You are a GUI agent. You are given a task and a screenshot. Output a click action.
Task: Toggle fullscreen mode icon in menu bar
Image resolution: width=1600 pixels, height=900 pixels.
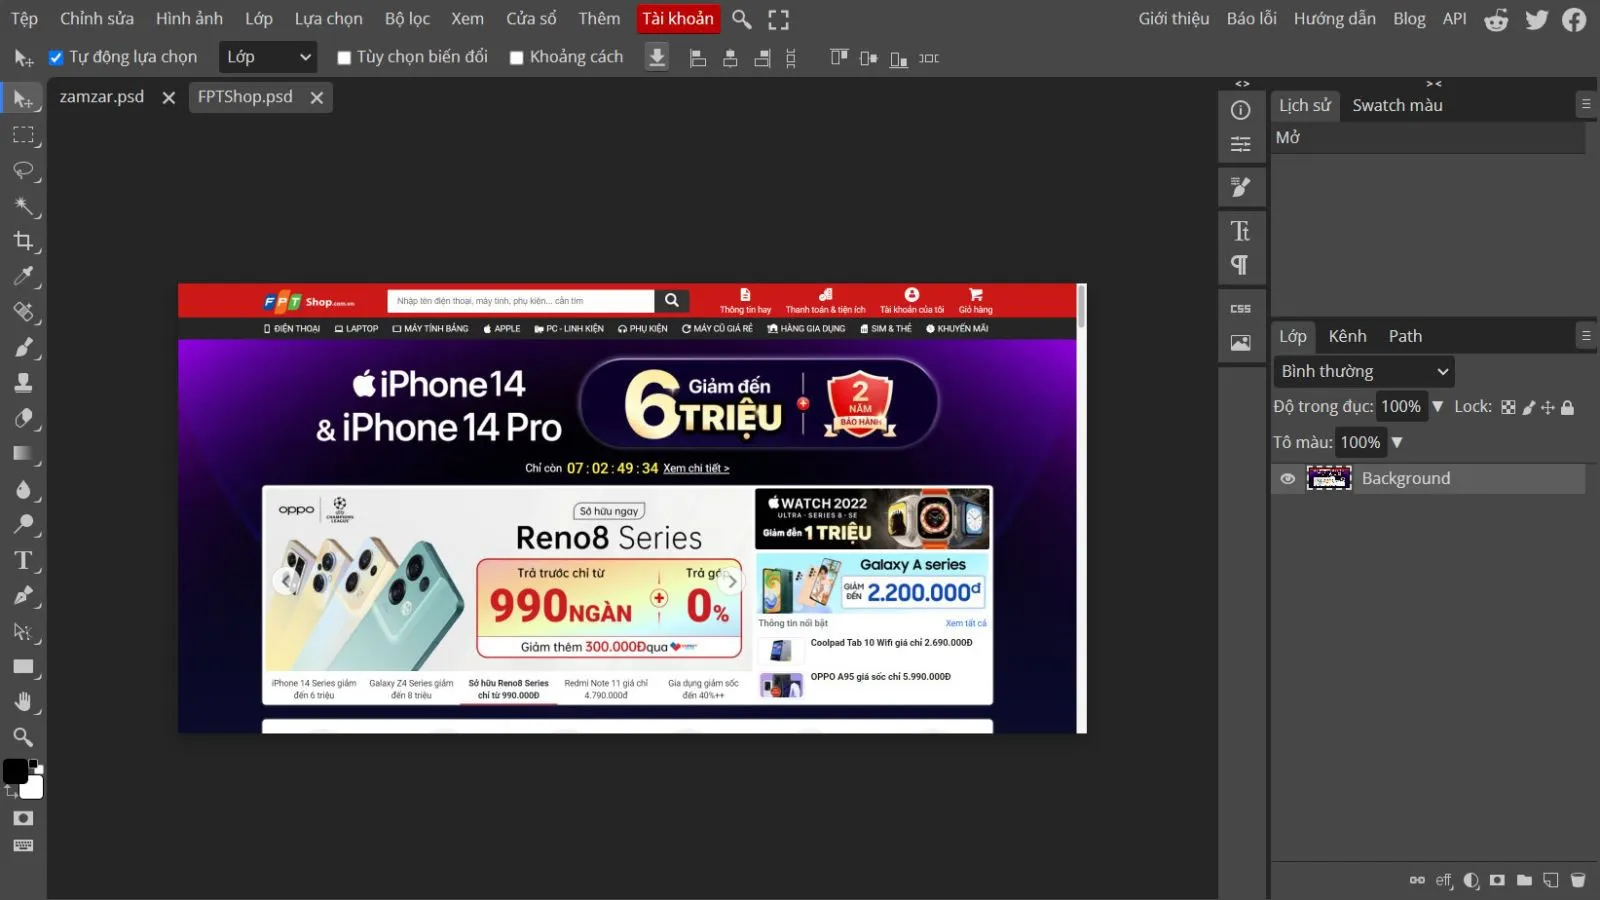point(778,19)
